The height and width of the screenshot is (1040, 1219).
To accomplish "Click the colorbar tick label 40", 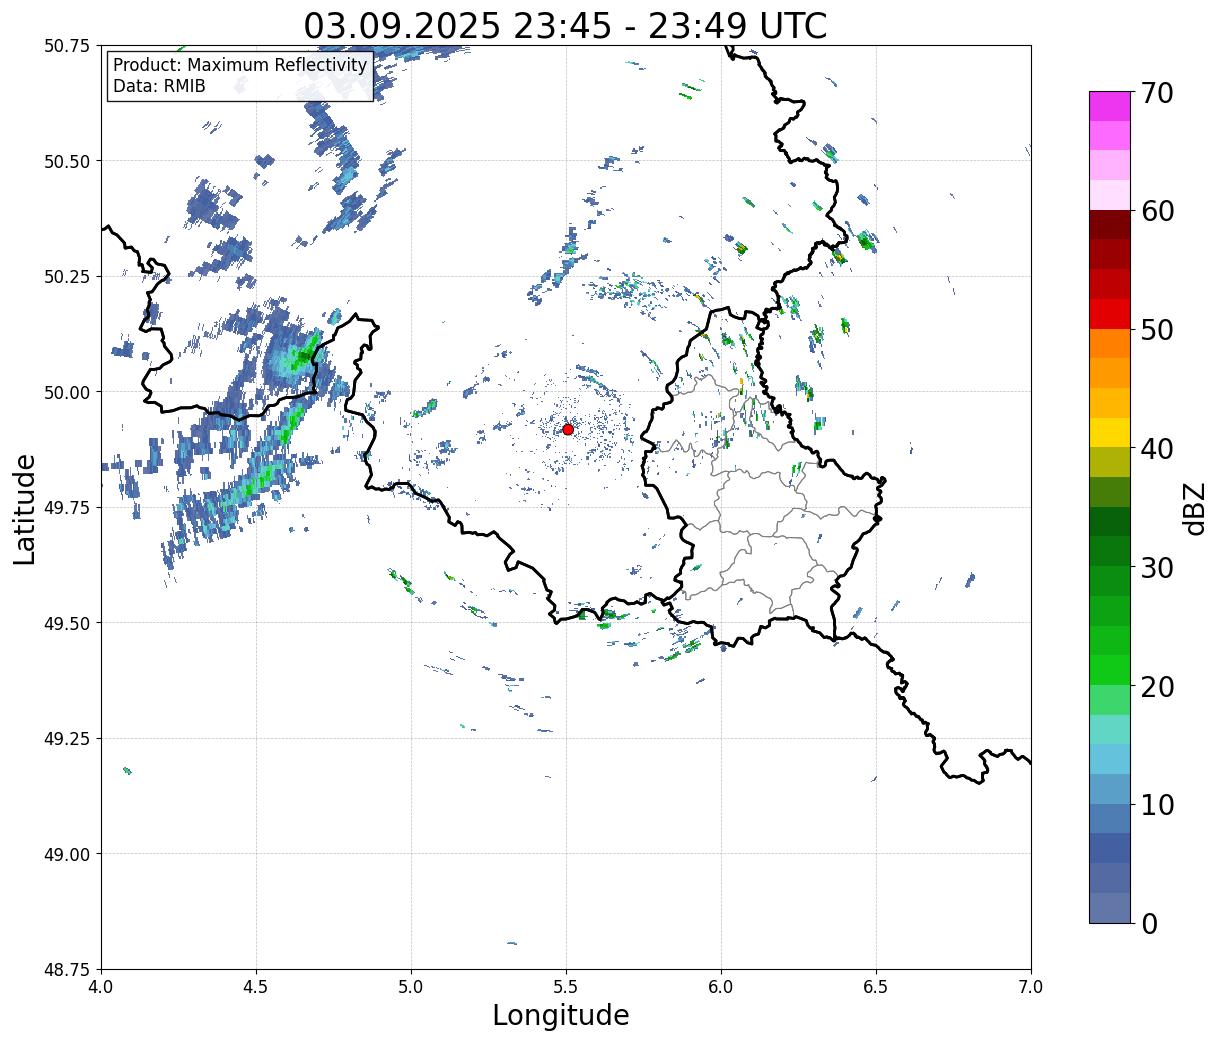I will pyautogui.click(x=1157, y=449).
